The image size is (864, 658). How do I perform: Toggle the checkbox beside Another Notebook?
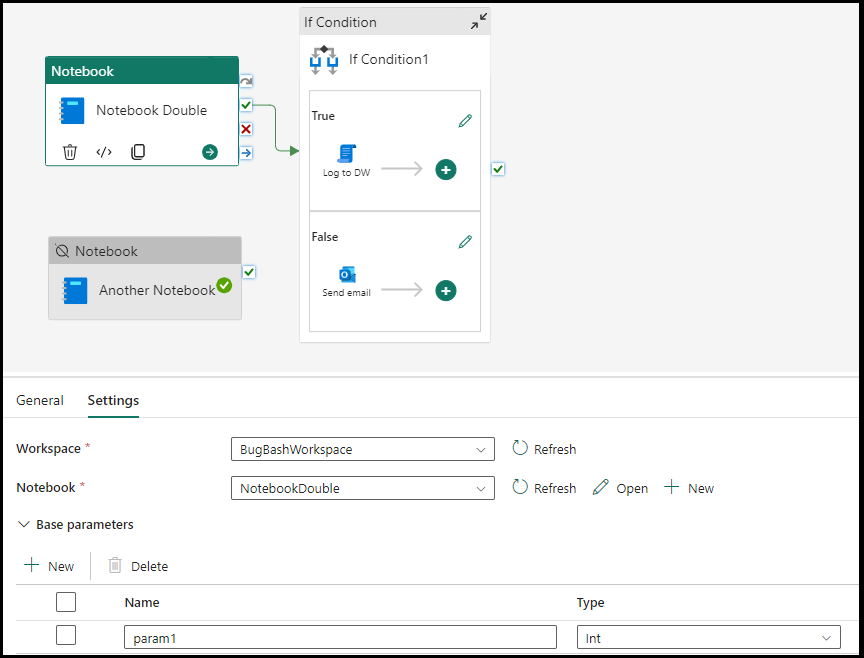point(249,271)
